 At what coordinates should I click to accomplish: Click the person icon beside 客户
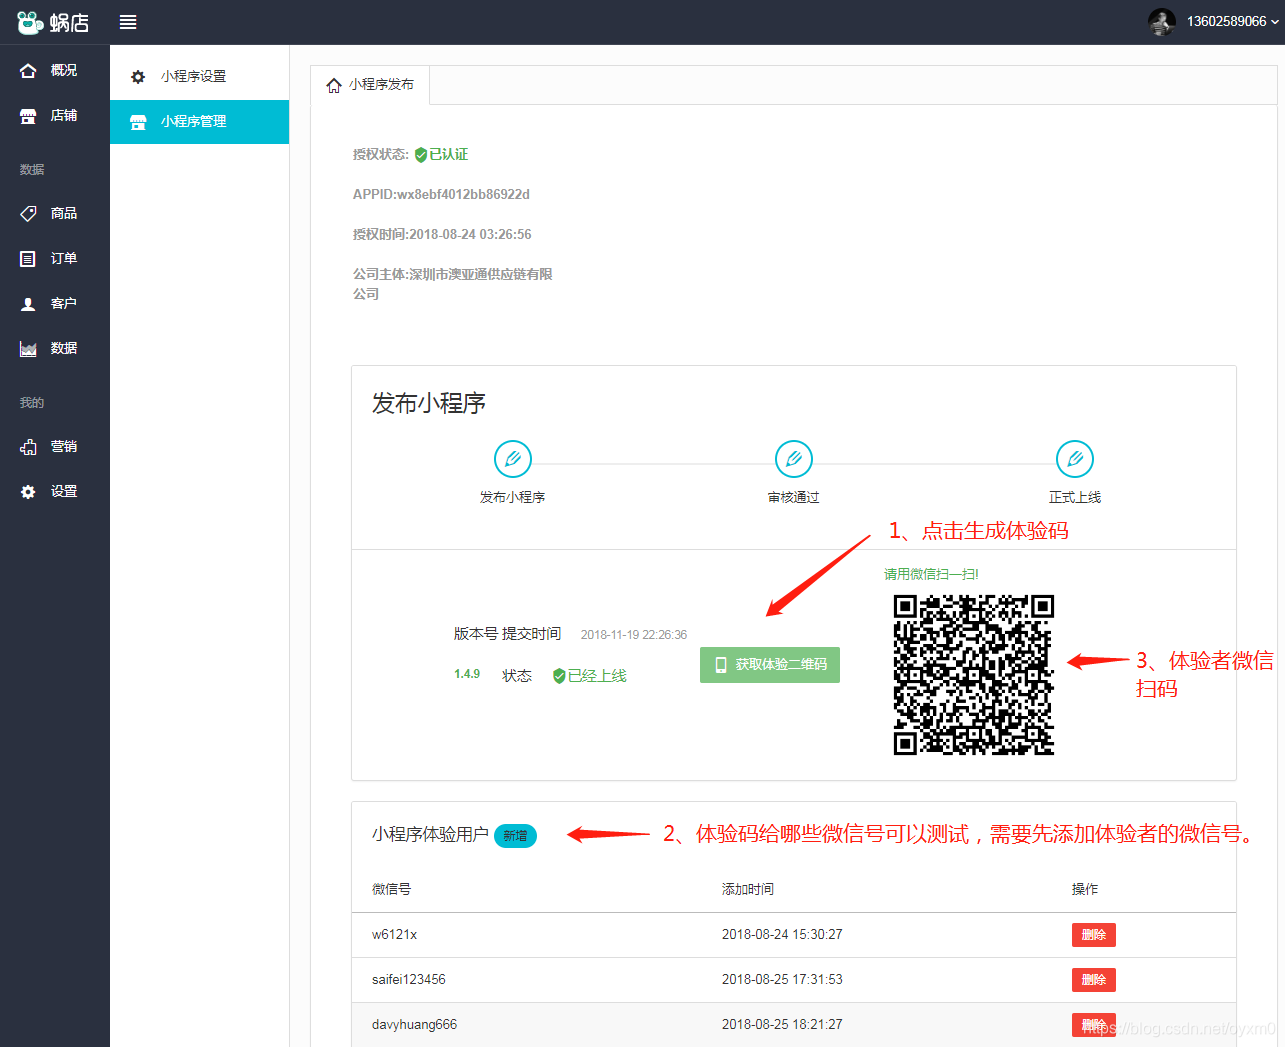click(28, 304)
